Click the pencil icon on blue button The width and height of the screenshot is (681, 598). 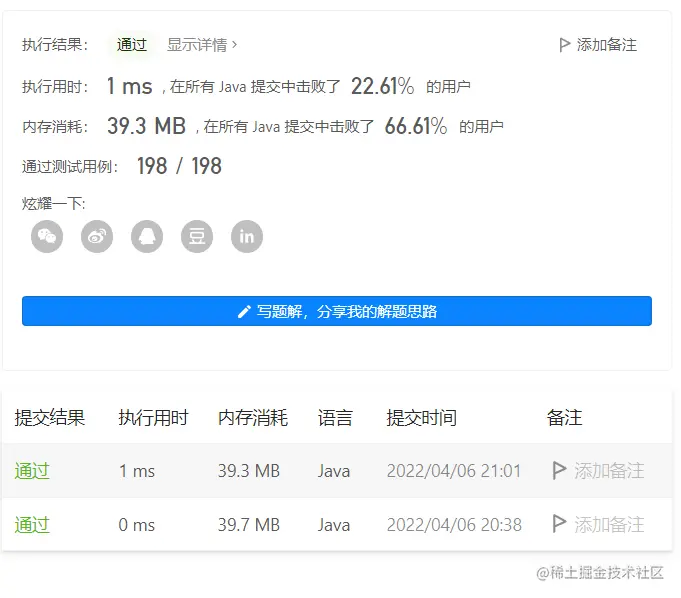pos(244,311)
